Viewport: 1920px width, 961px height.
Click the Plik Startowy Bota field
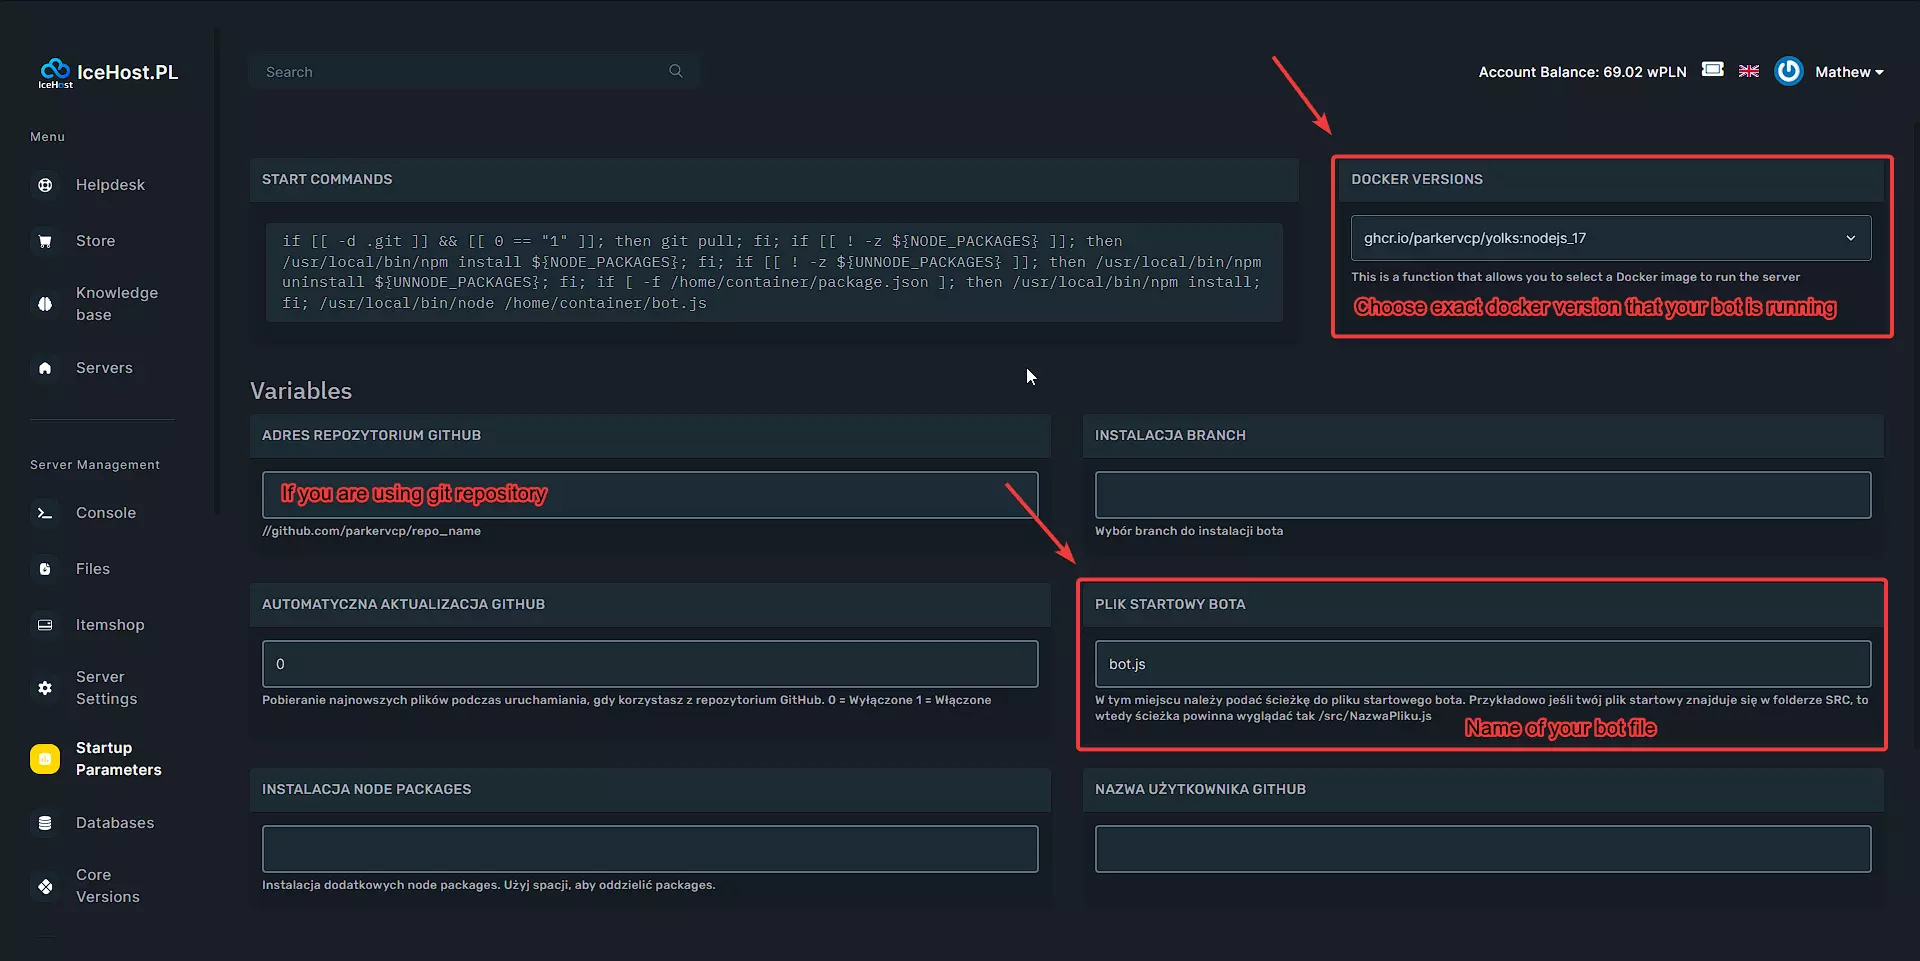pyautogui.click(x=1483, y=664)
